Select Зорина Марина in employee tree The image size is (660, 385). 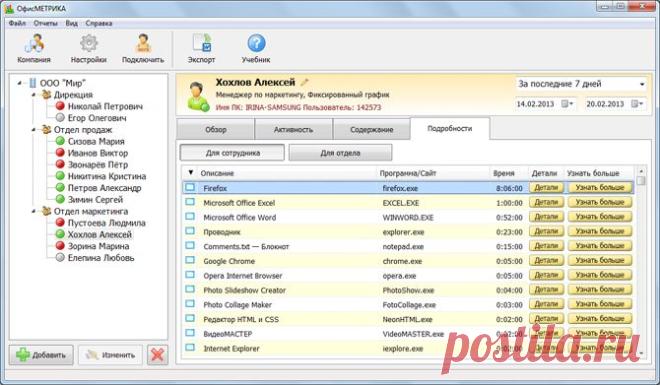[98, 246]
